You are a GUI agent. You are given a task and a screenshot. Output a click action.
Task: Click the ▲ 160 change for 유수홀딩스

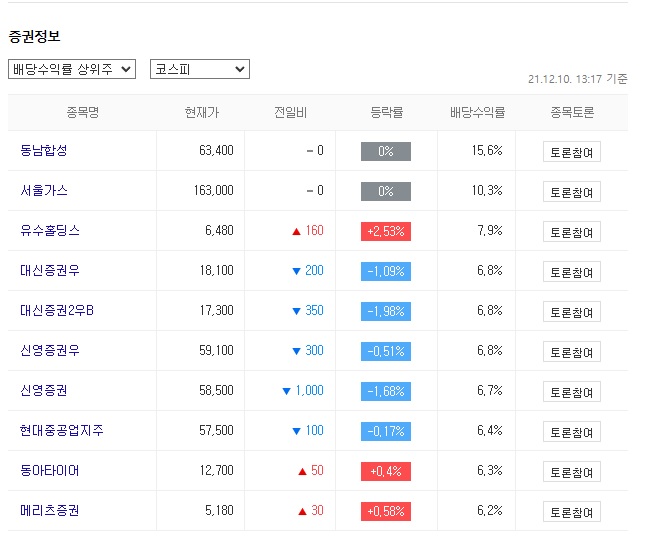308,231
